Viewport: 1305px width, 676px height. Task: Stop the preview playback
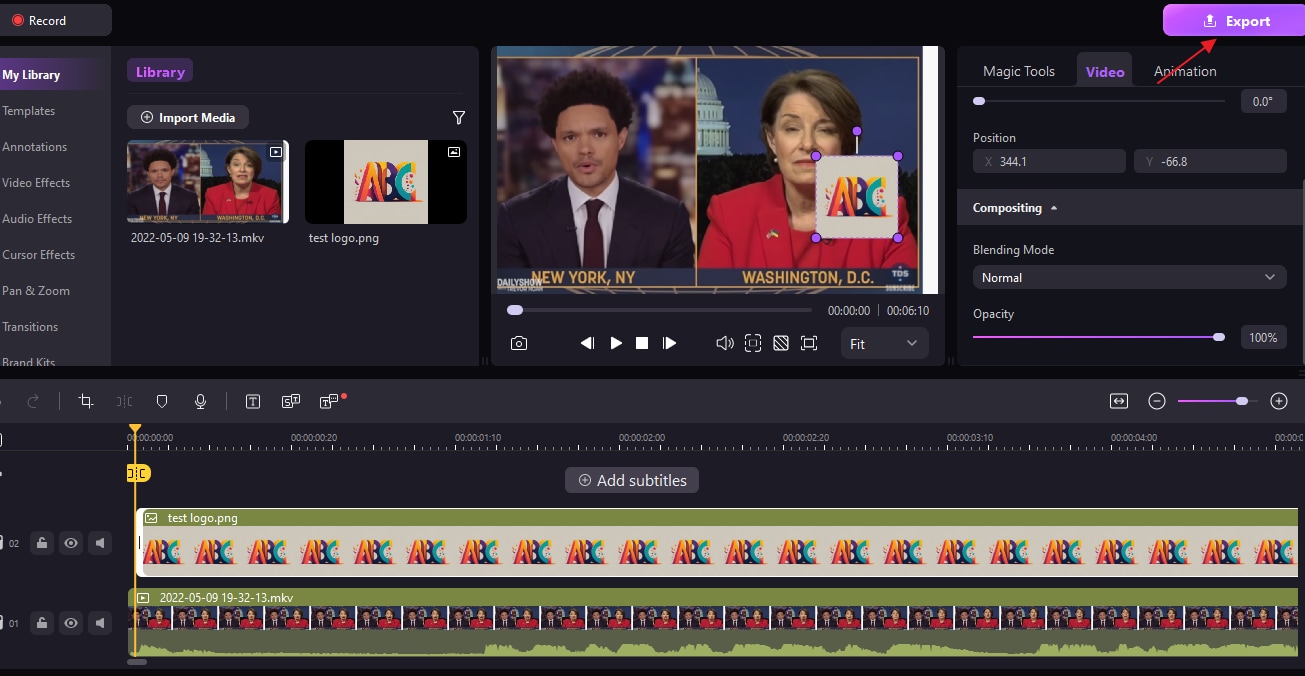point(642,343)
